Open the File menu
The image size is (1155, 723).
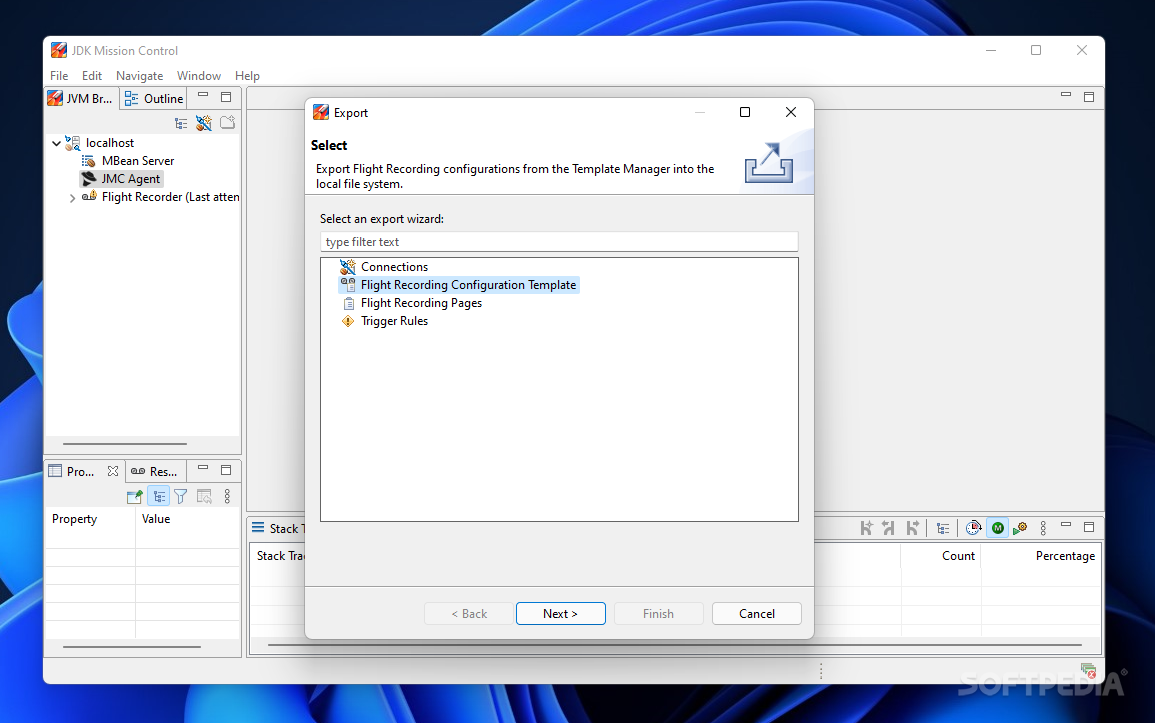(x=59, y=76)
